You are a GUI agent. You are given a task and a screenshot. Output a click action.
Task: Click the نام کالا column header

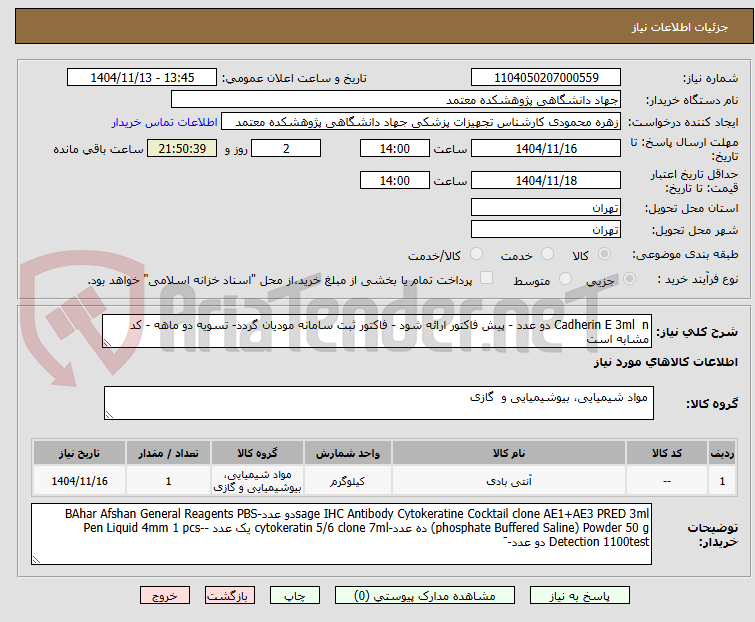[508, 453]
